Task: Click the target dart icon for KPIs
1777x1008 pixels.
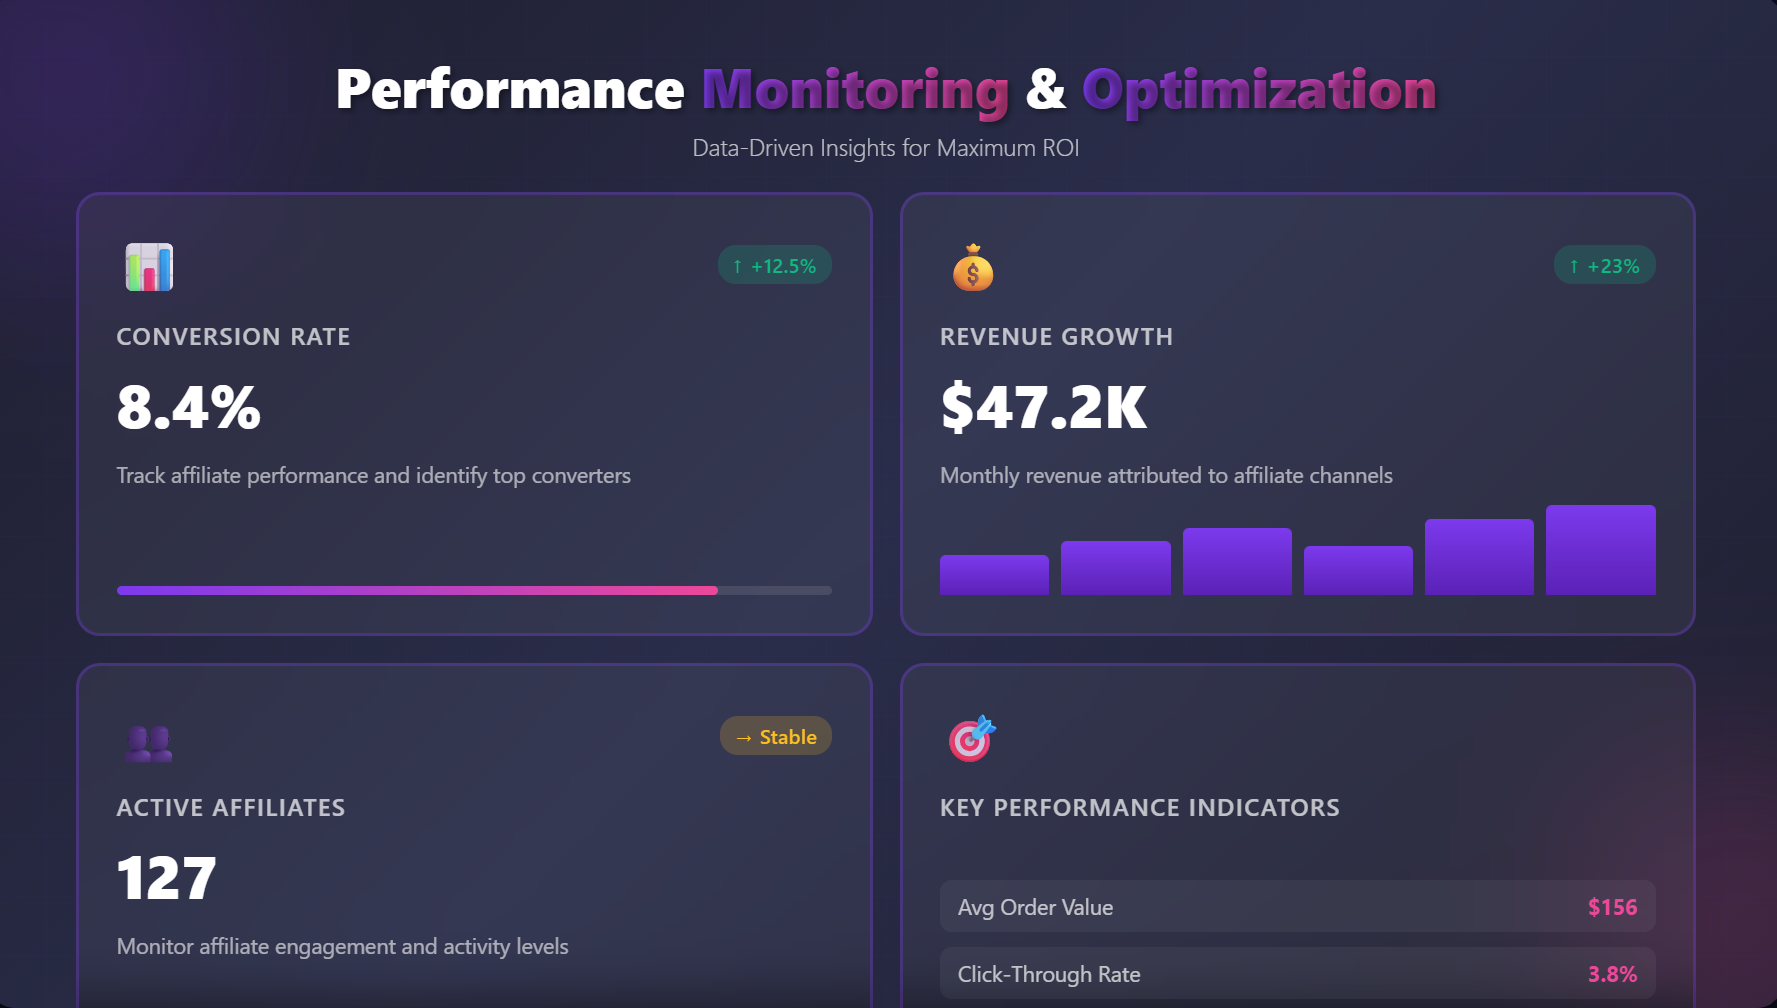Action: point(972,739)
